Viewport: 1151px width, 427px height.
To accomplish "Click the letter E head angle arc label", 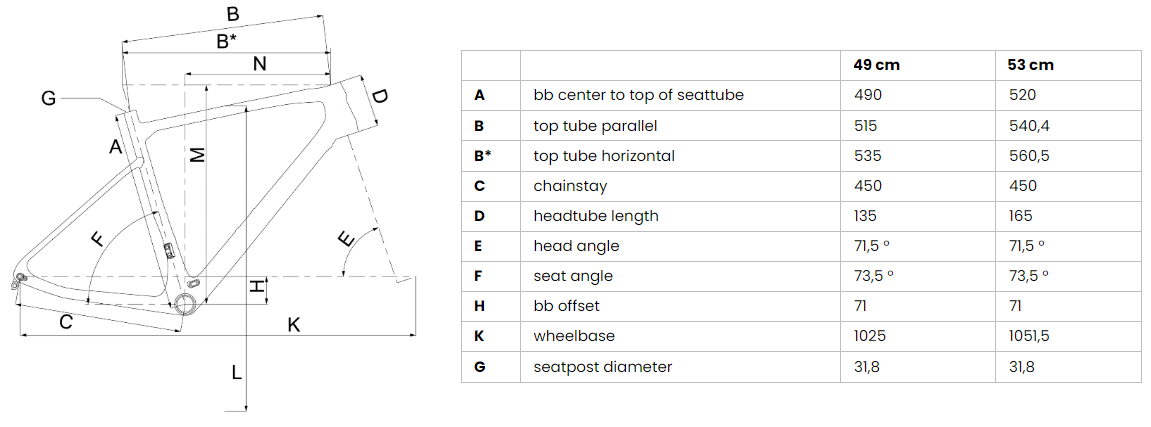I will (345, 238).
